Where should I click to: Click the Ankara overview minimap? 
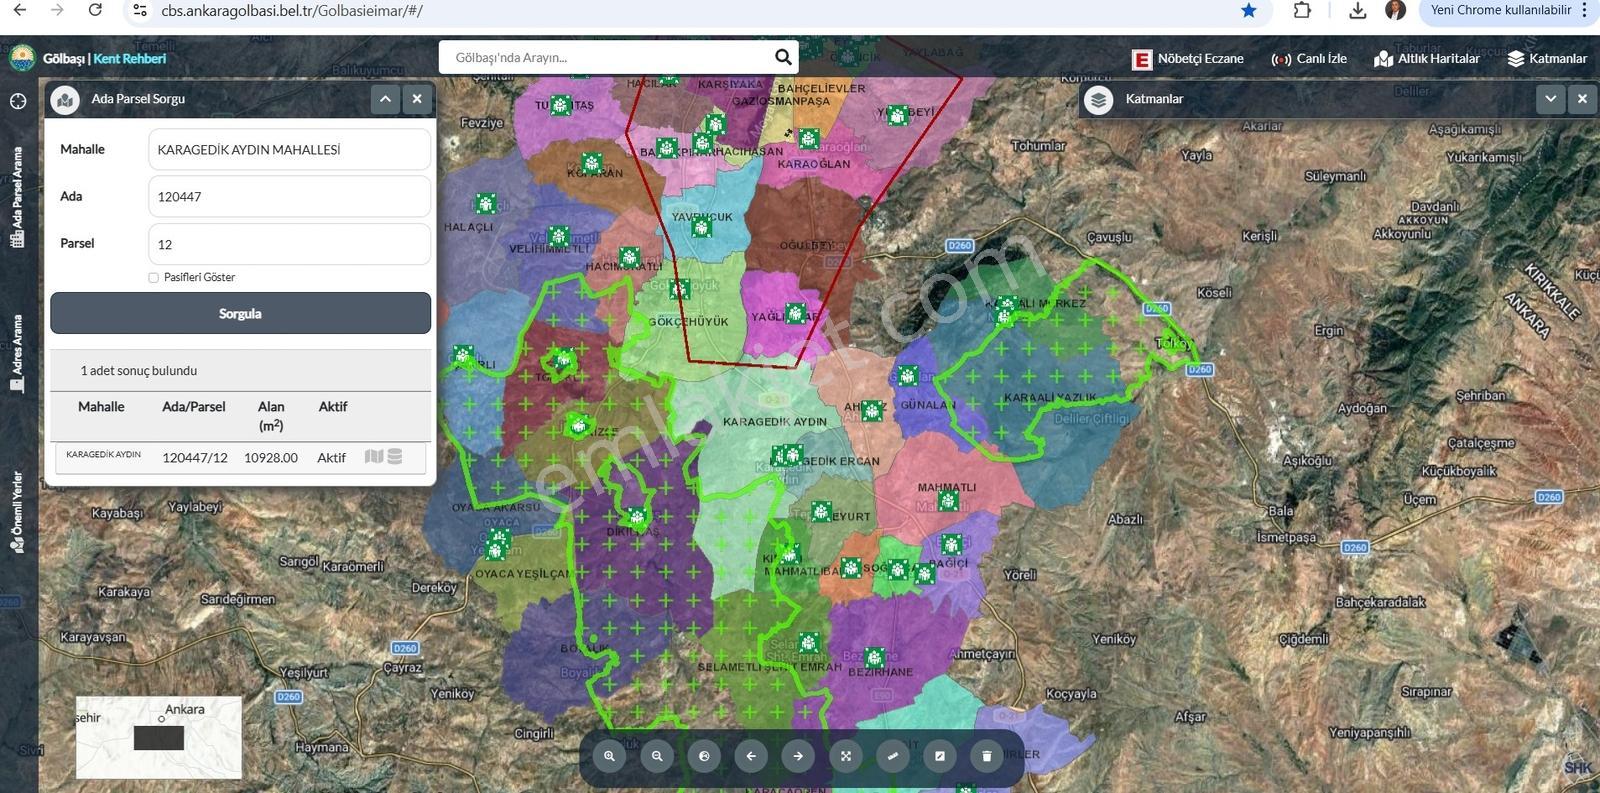click(x=159, y=738)
